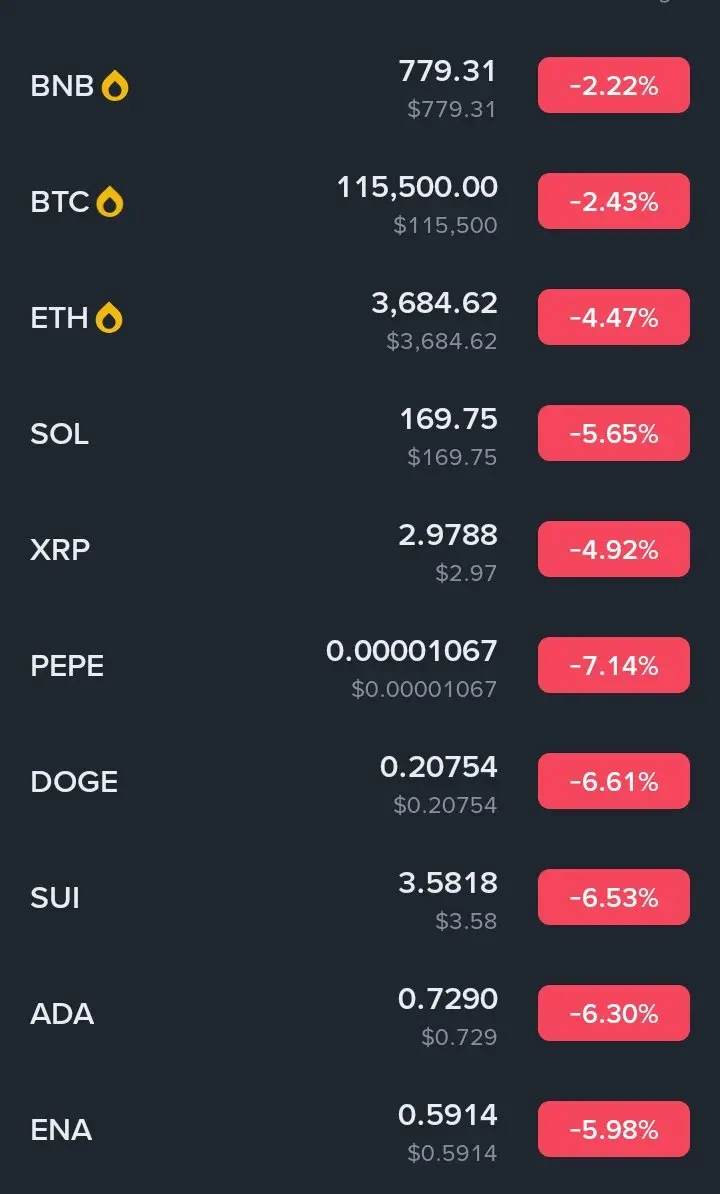The width and height of the screenshot is (720, 1194).
Task: Open the BTC price 115,500.00
Action: click(x=417, y=187)
